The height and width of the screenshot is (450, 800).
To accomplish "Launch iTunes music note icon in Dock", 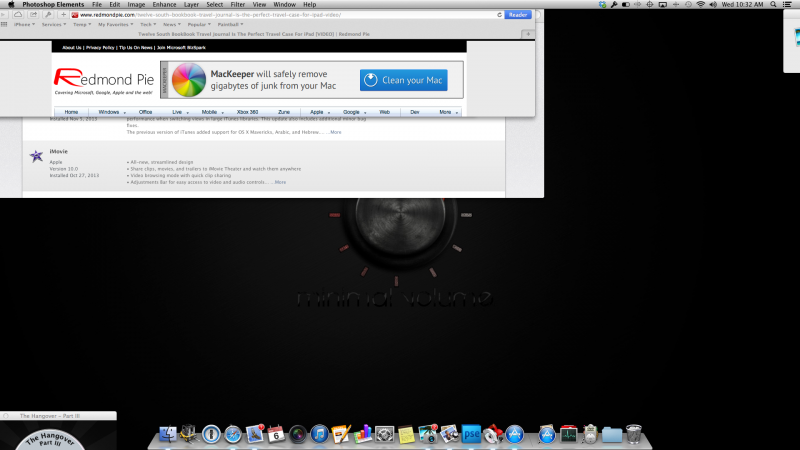I will tap(319, 434).
